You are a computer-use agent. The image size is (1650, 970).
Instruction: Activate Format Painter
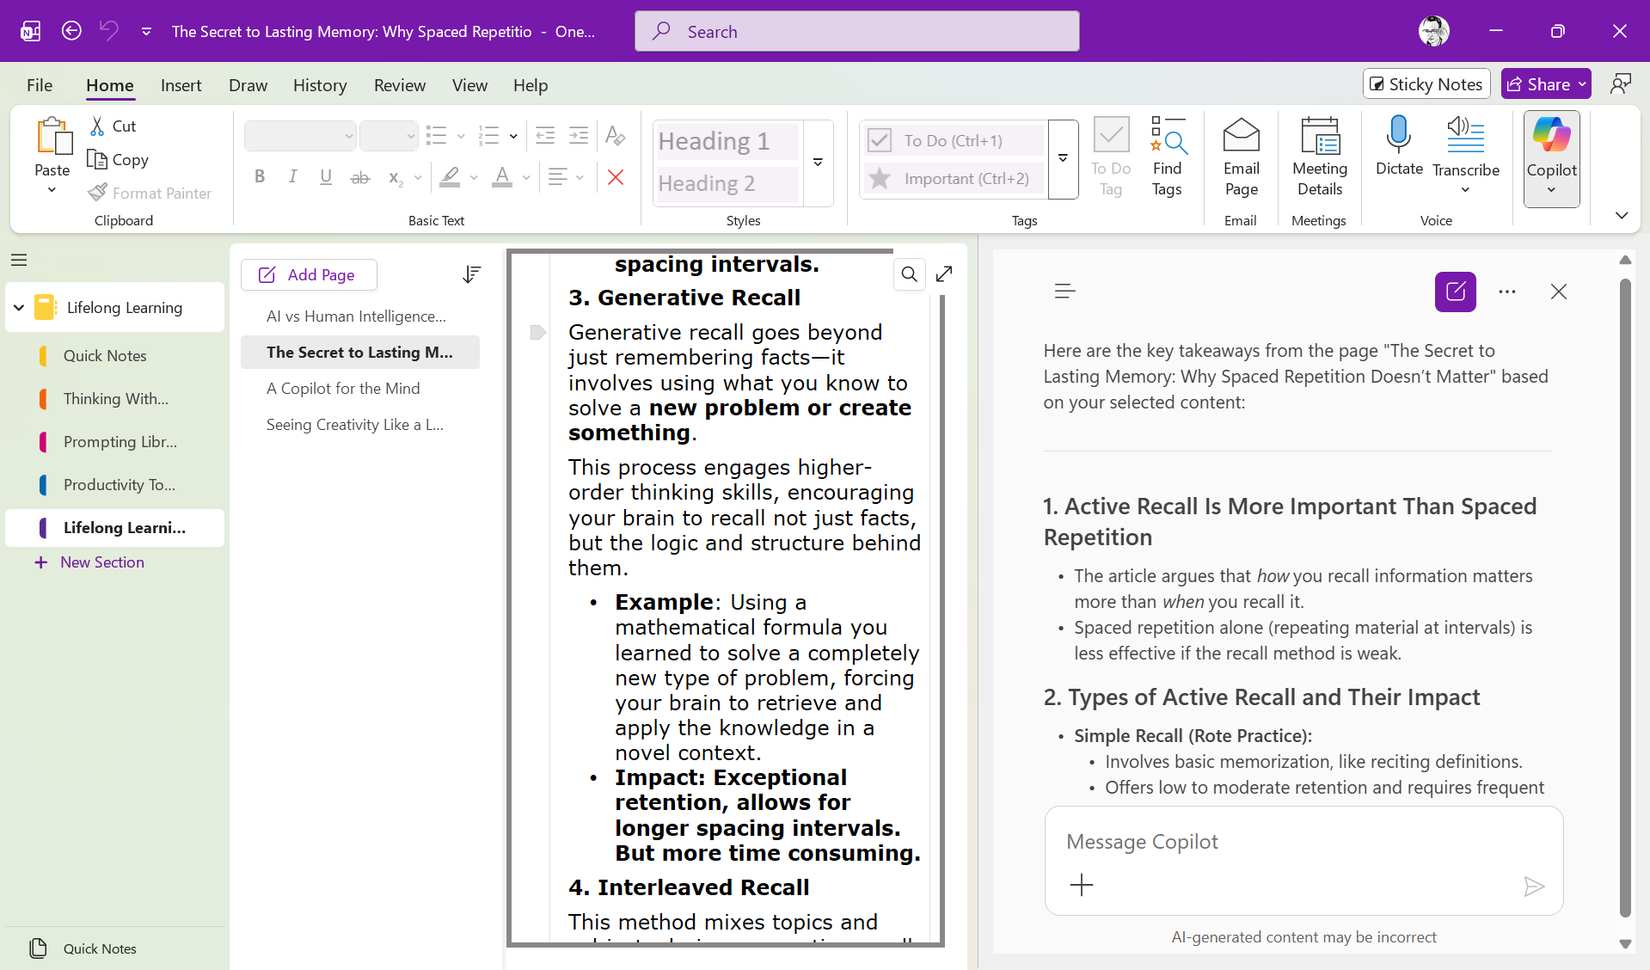pyautogui.click(x=149, y=192)
